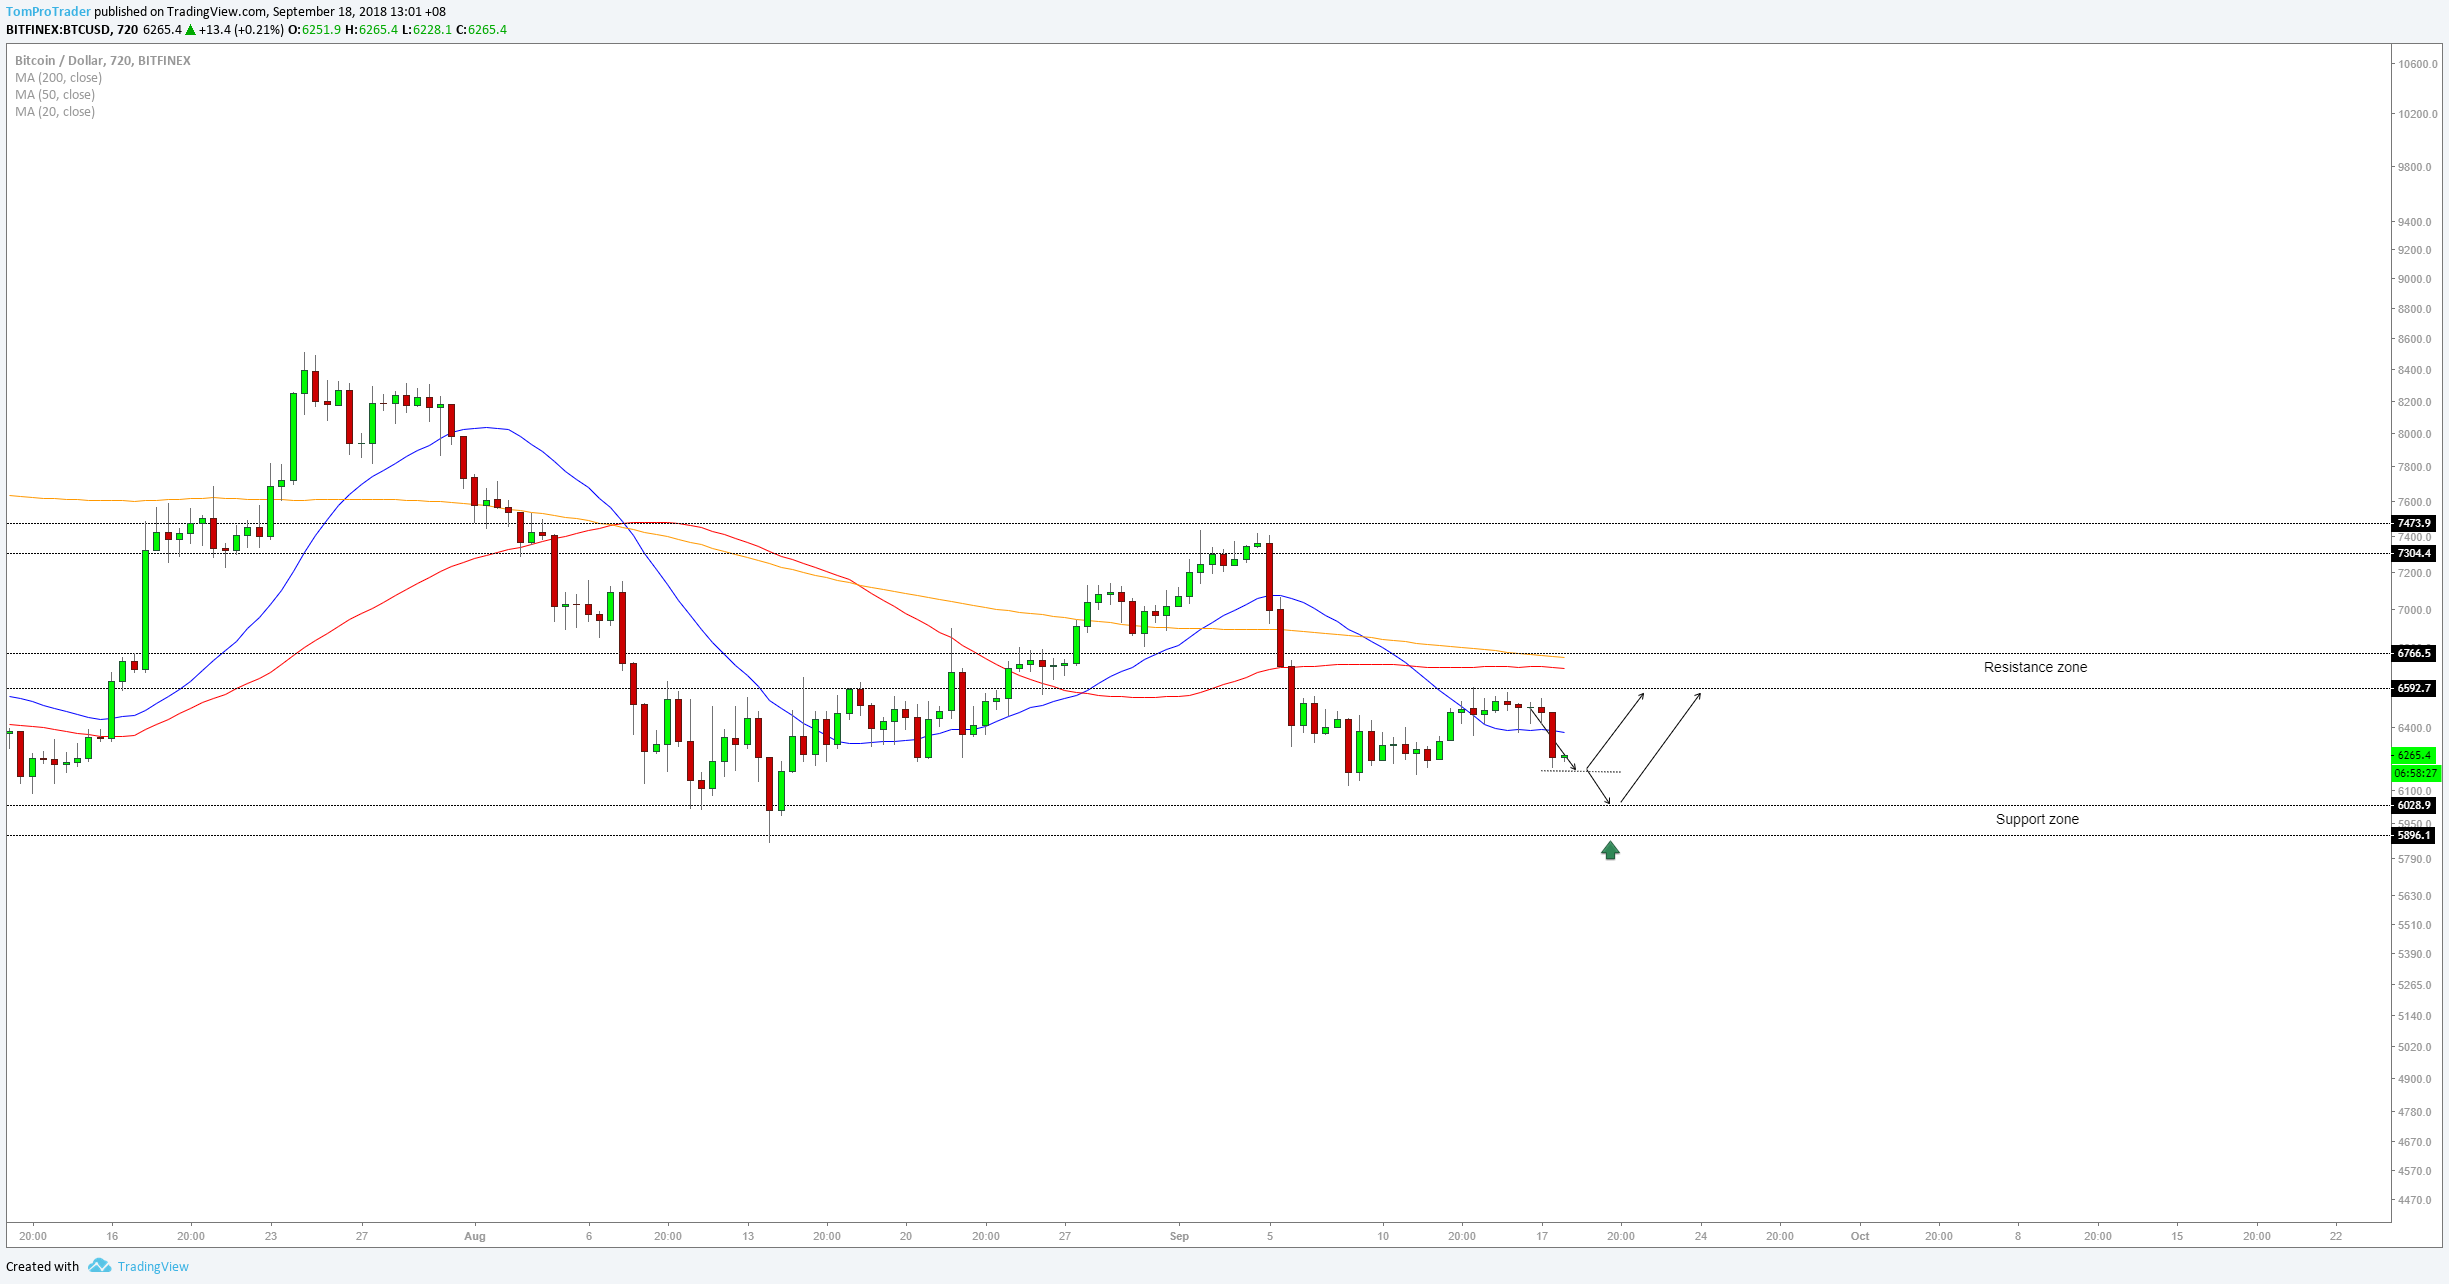This screenshot has height=1284, width=2449.
Task: Click the BITFINEX:BTCUSD symbol in header
Action: click(x=58, y=30)
